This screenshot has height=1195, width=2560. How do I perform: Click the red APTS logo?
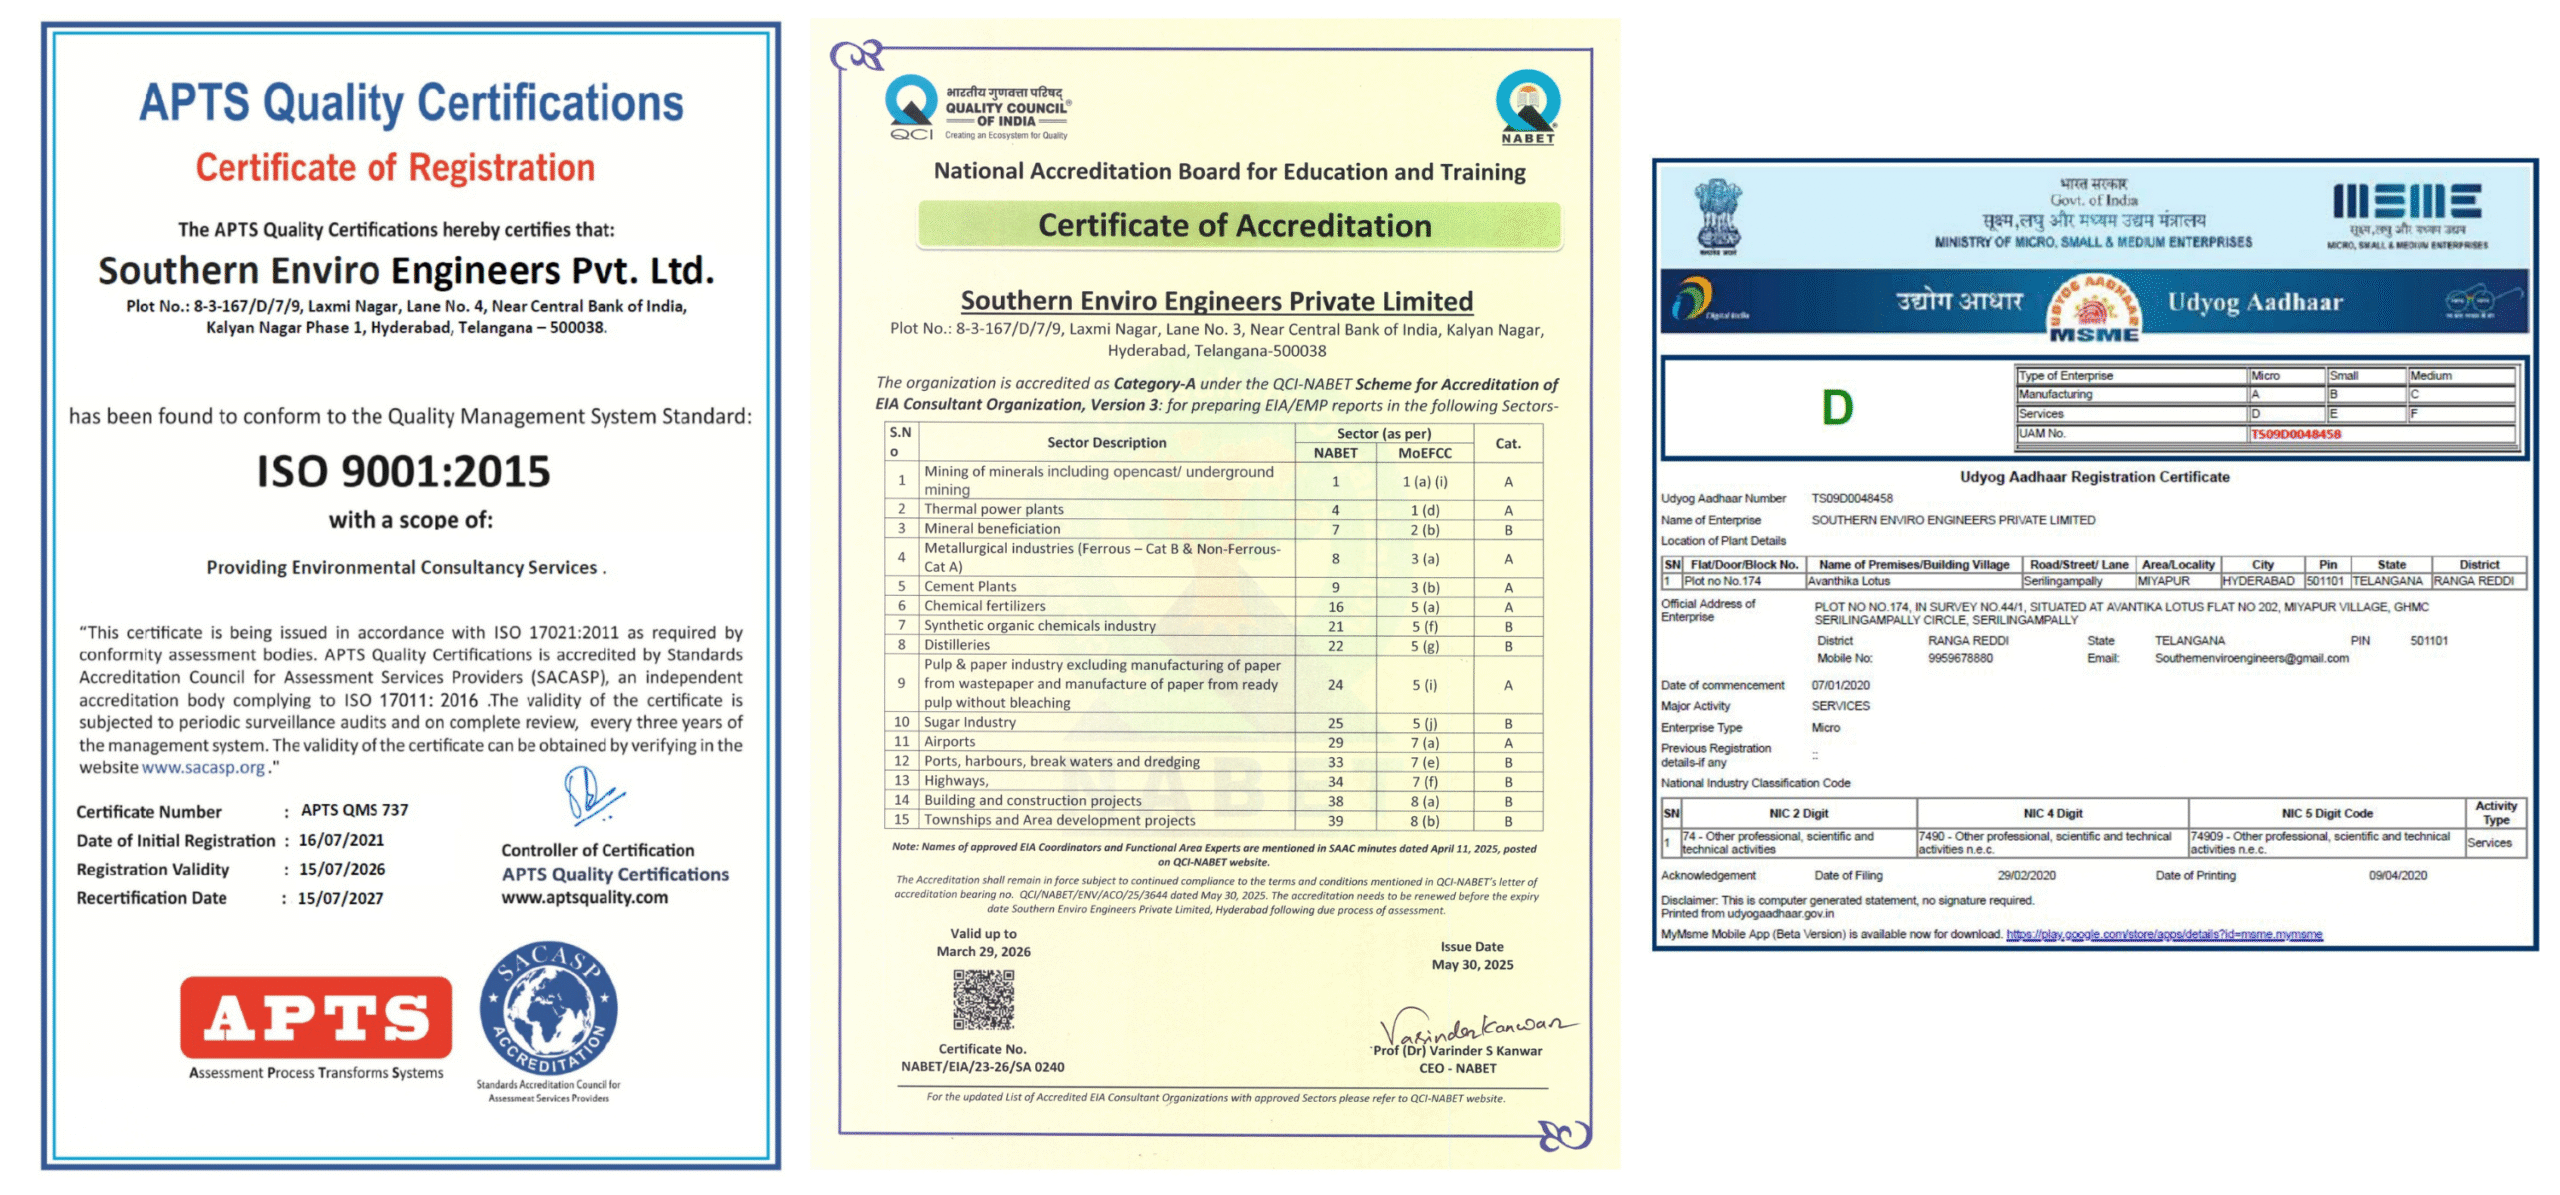pos(315,1016)
